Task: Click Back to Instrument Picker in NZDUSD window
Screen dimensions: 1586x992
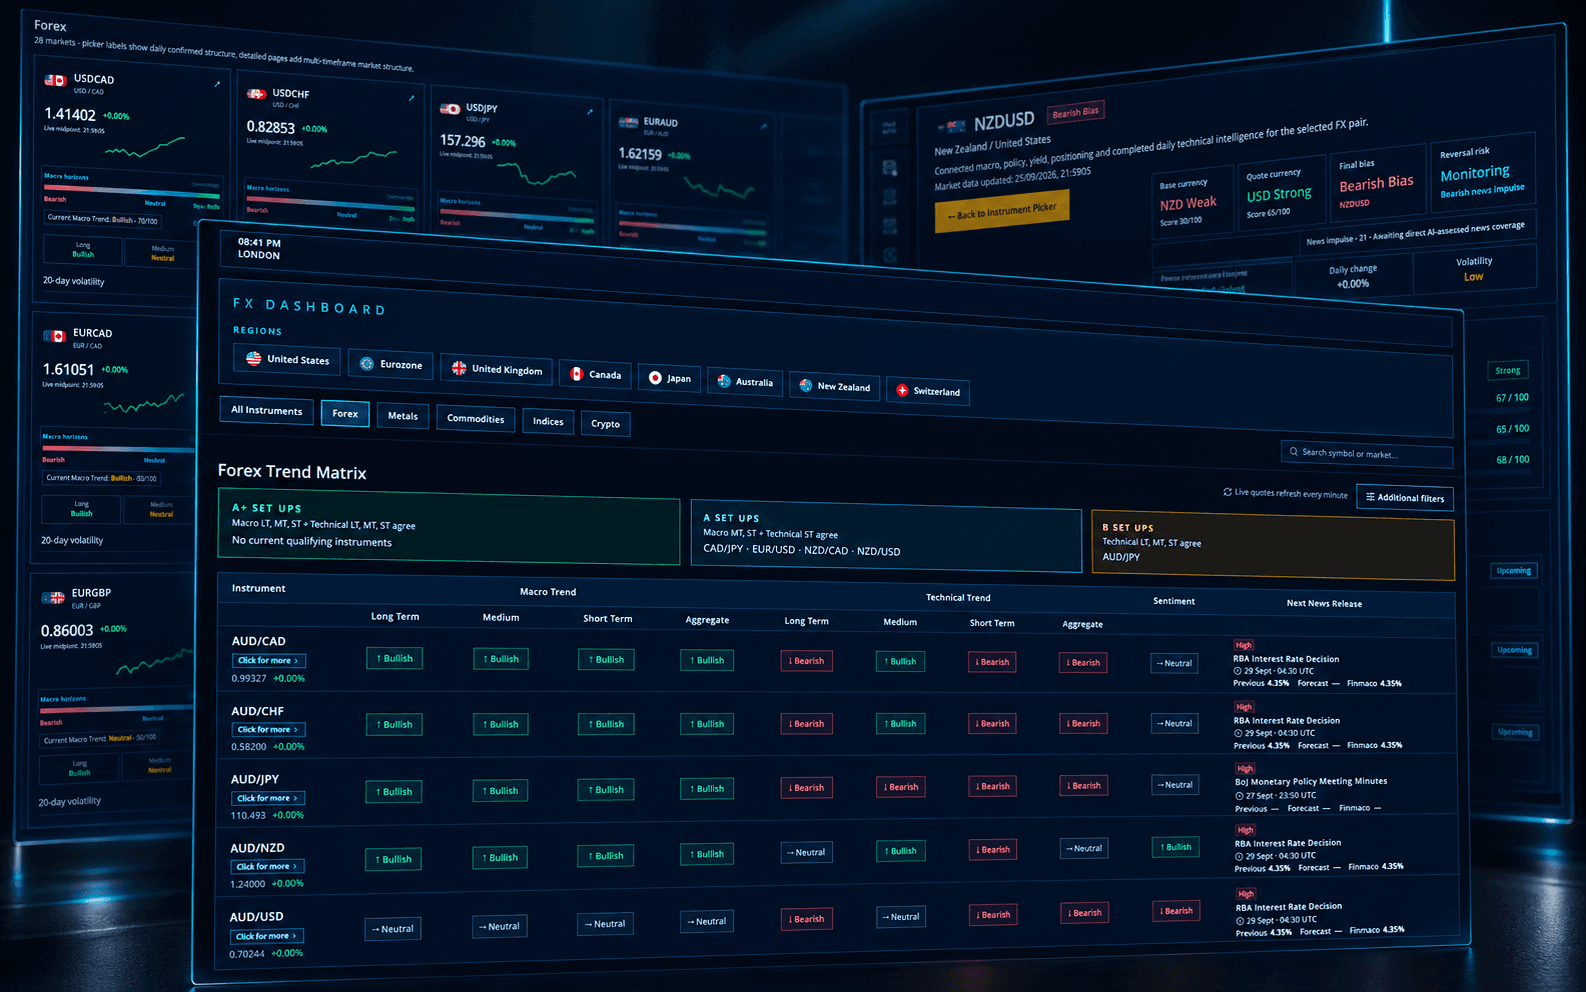Action: click(1002, 210)
